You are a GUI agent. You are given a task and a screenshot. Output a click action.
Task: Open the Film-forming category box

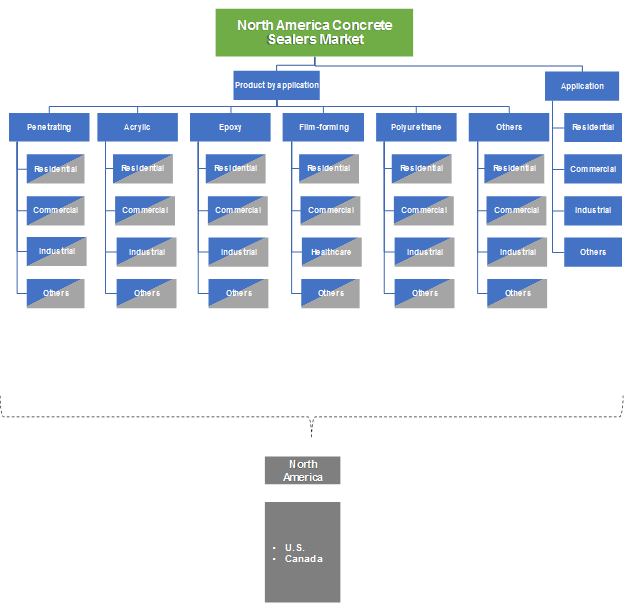tap(322, 127)
